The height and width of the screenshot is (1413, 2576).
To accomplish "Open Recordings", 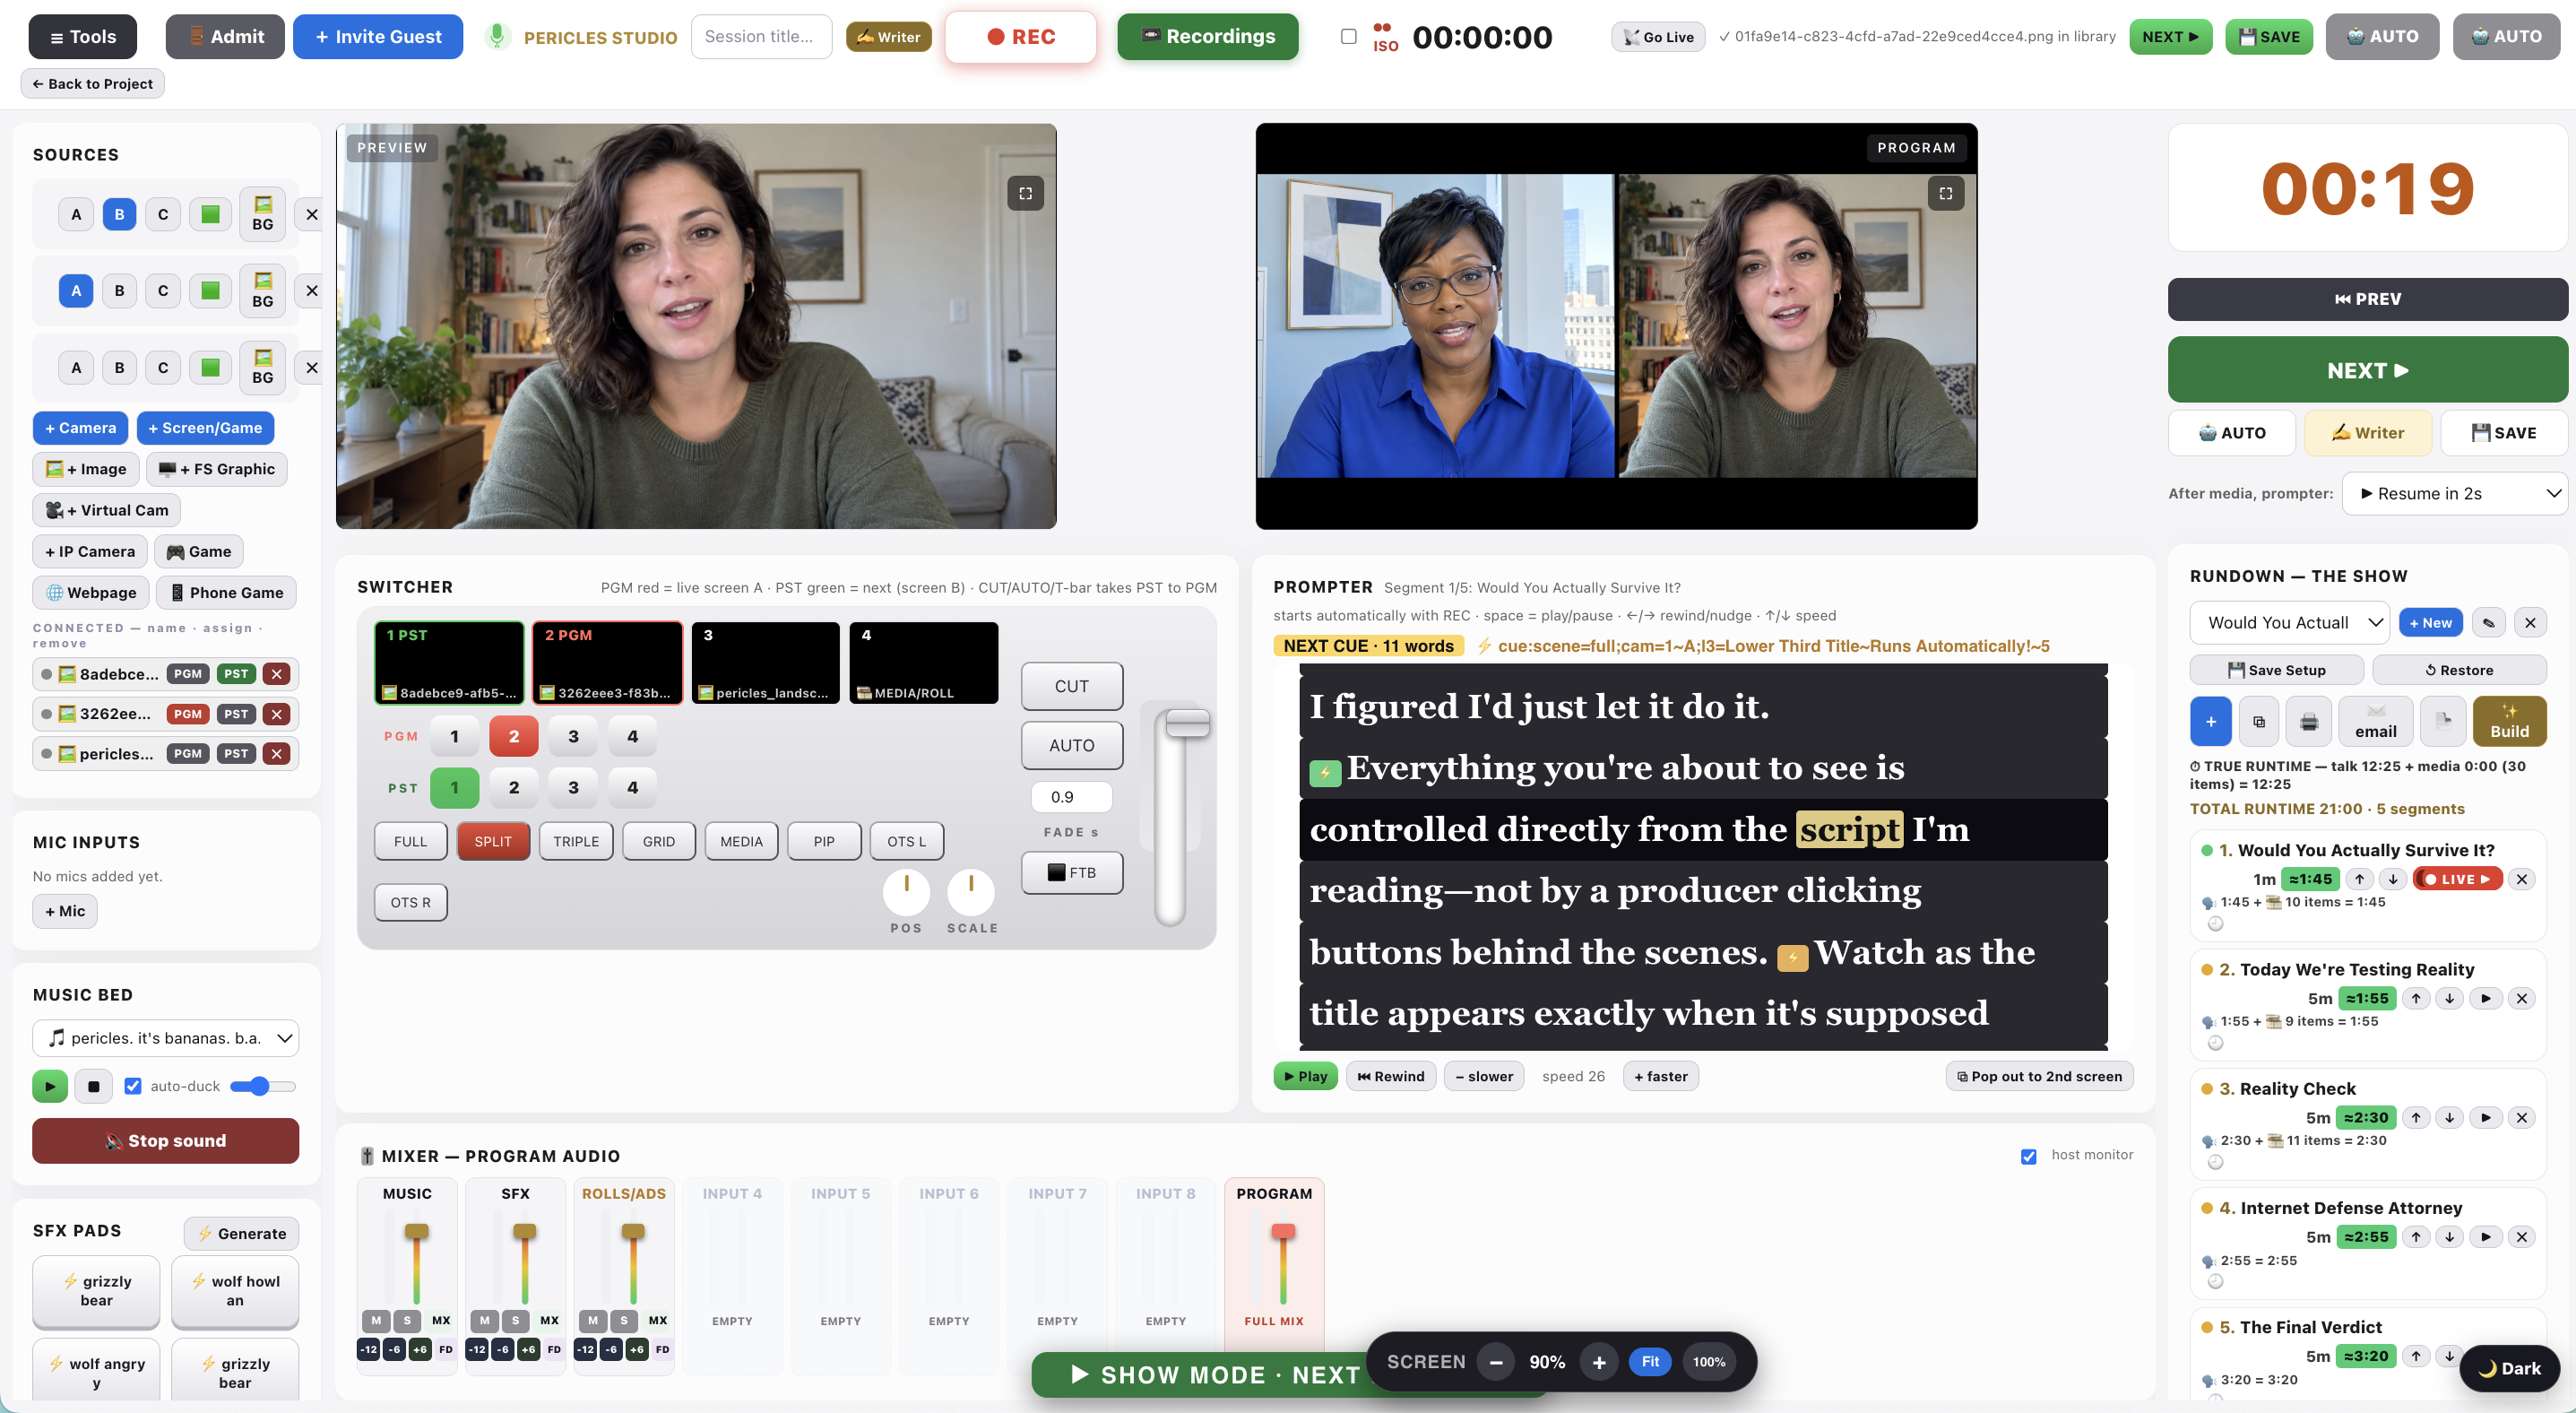I will tap(1208, 37).
